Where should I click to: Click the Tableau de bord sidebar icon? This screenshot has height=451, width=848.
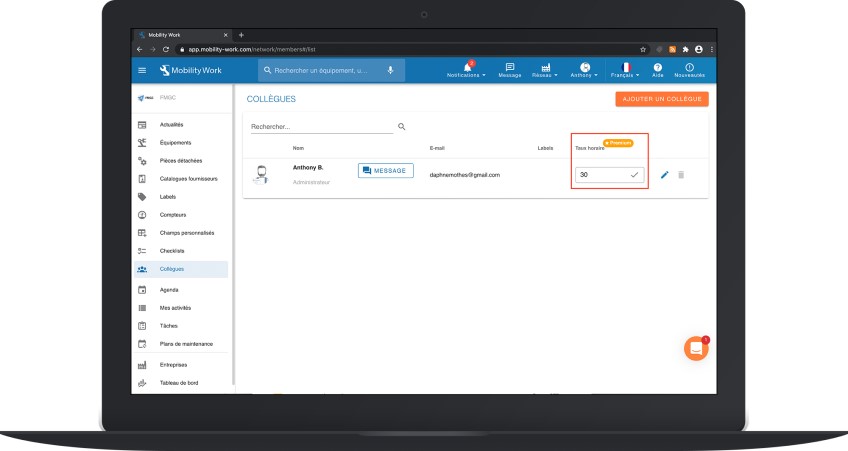point(142,383)
